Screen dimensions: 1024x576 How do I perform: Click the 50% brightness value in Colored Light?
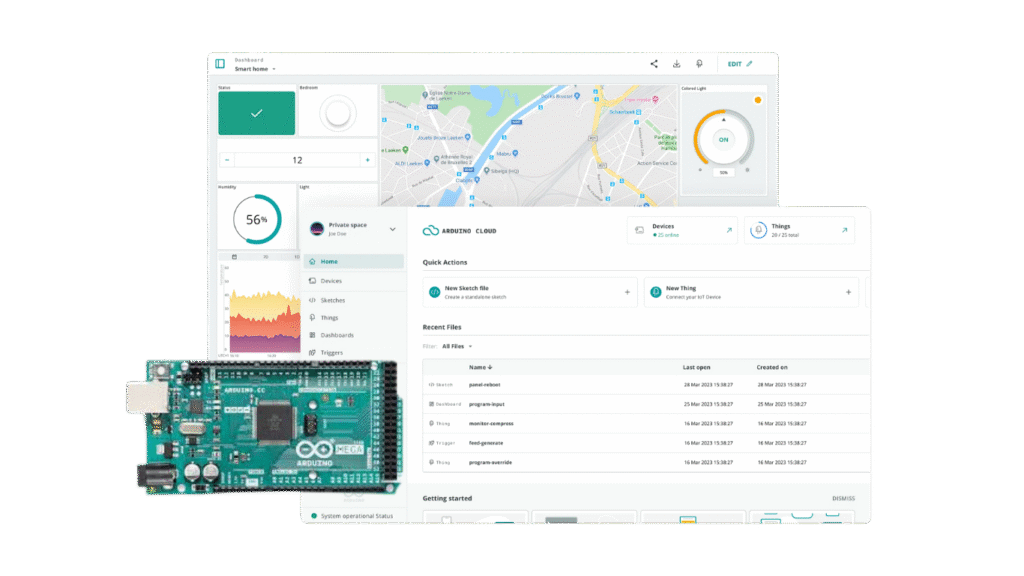click(724, 172)
